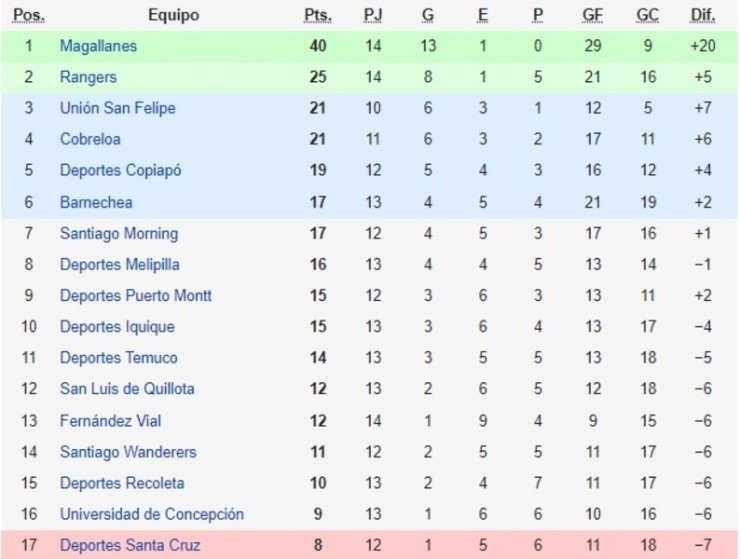Viewport: 740px width, 559px height.
Task: Click the Pts. column header
Action: (x=318, y=15)
